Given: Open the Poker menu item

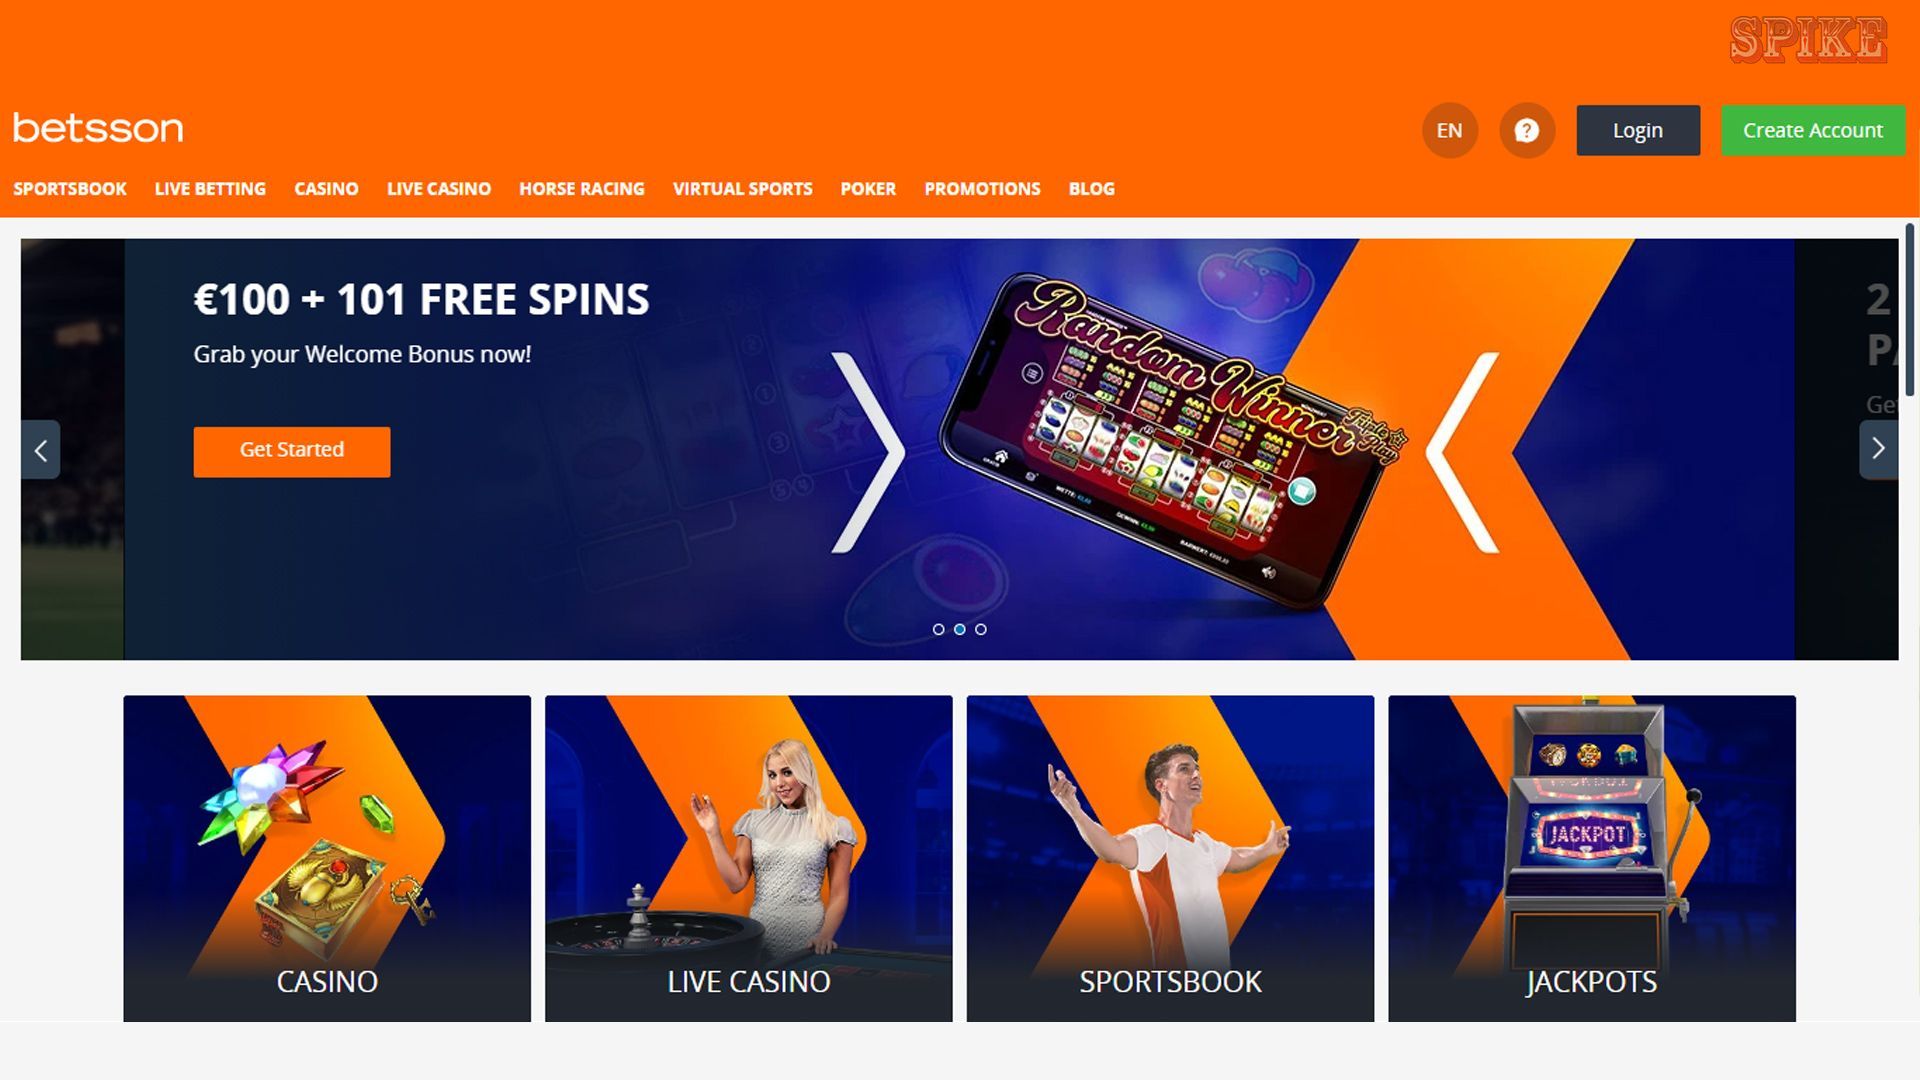Looking at the screenshot, I should [868, 189].
